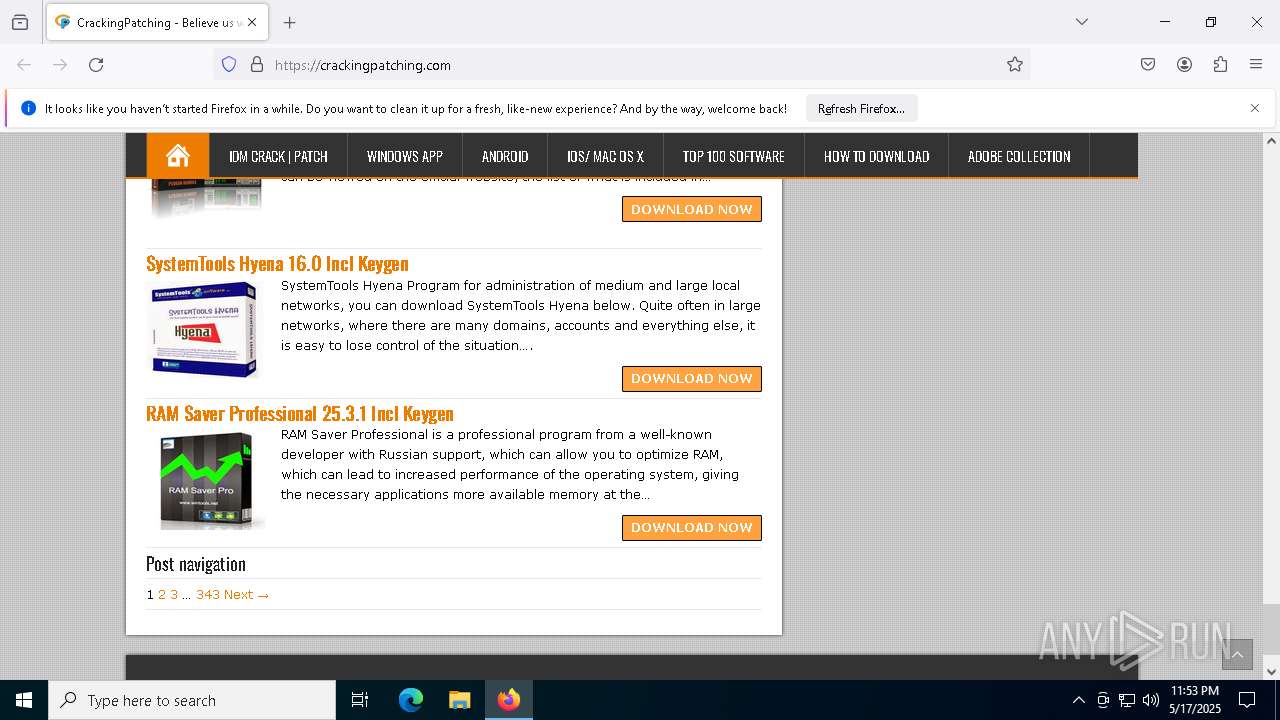Screen dimensions: 1280x720
Task: Open iOS/Mac OS X menu
Action: 605,156
